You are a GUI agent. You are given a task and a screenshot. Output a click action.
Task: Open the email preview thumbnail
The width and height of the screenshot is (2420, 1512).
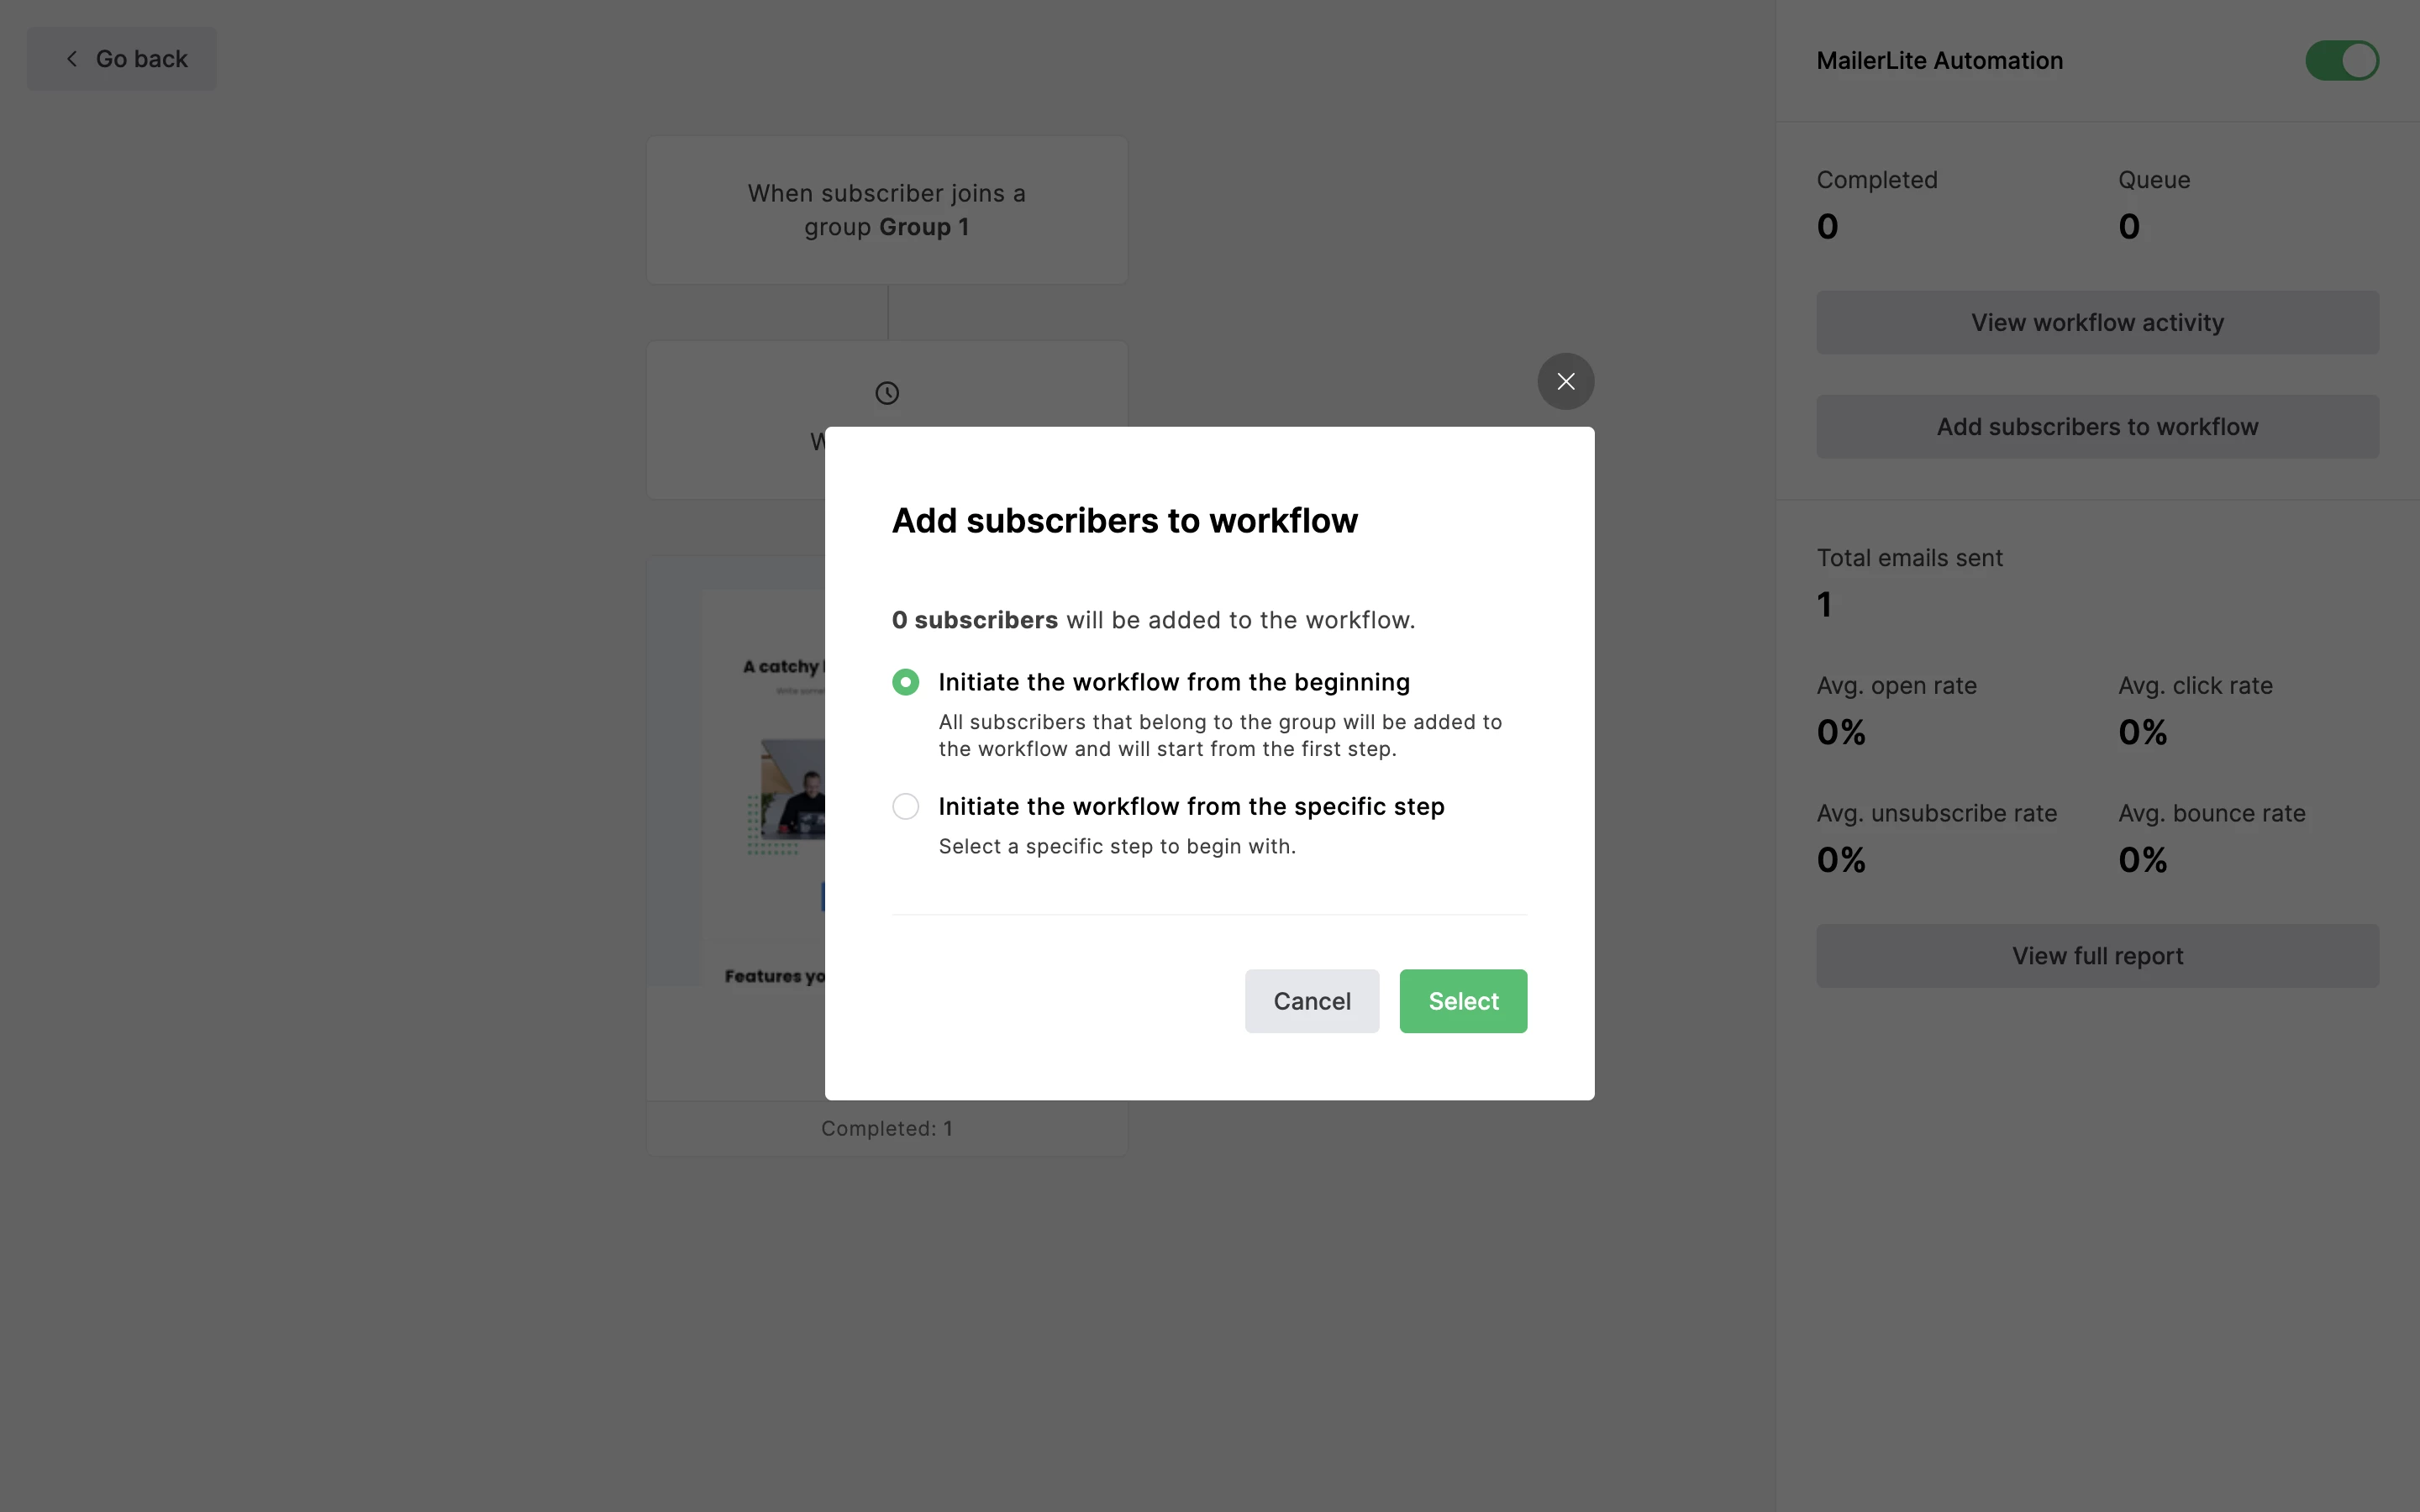click(760, 780)
